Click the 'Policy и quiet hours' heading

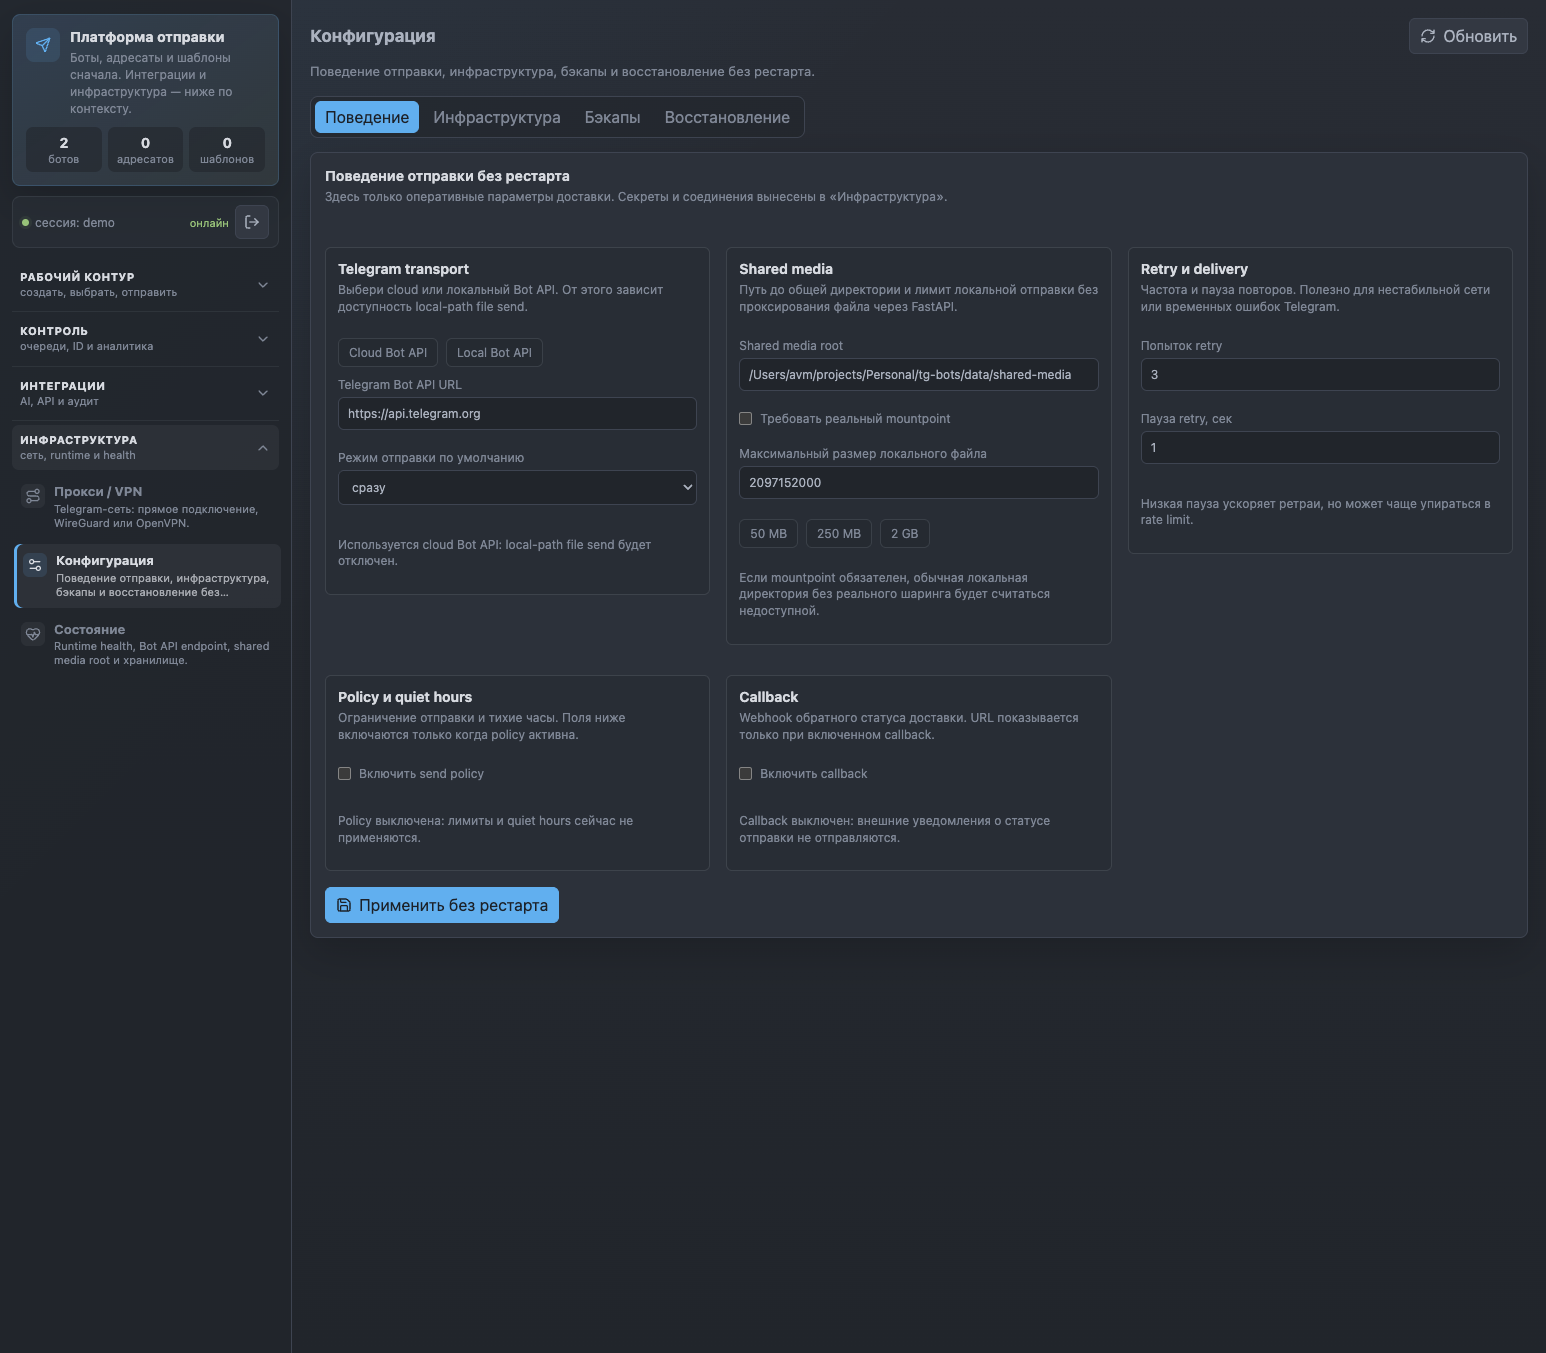tap(405, 697)
